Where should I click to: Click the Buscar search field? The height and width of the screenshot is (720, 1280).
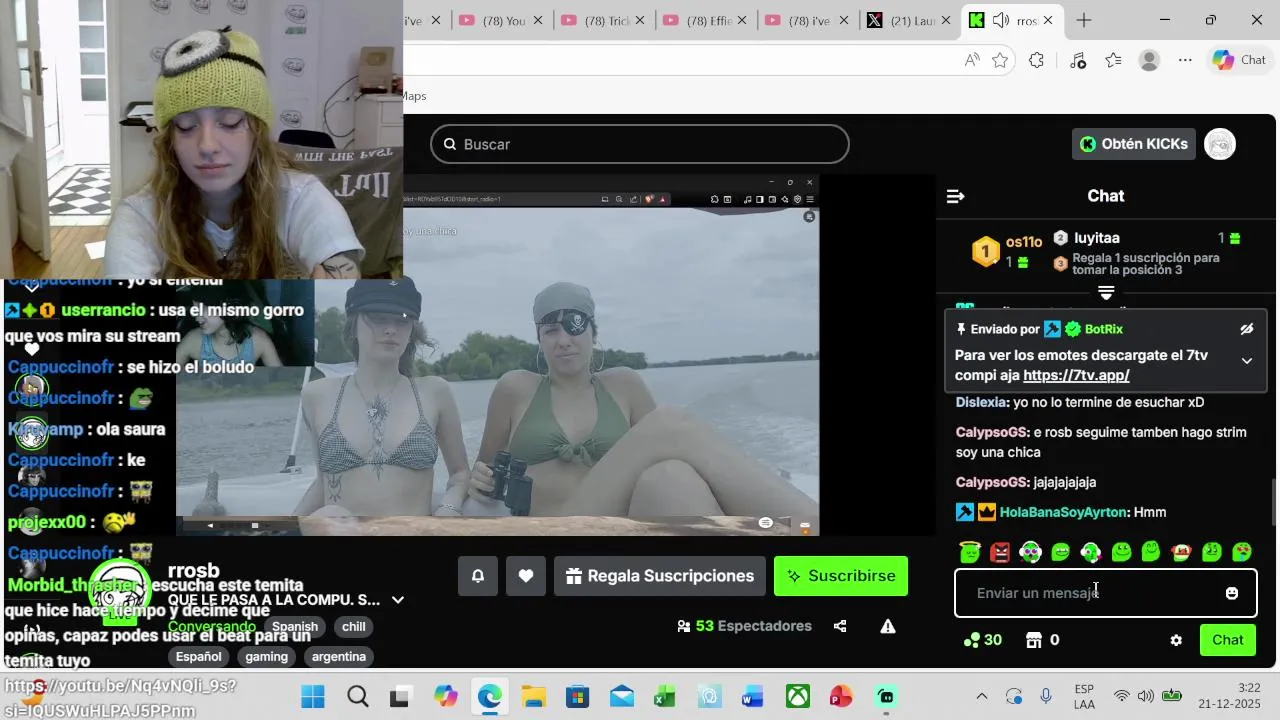point(640,144)
